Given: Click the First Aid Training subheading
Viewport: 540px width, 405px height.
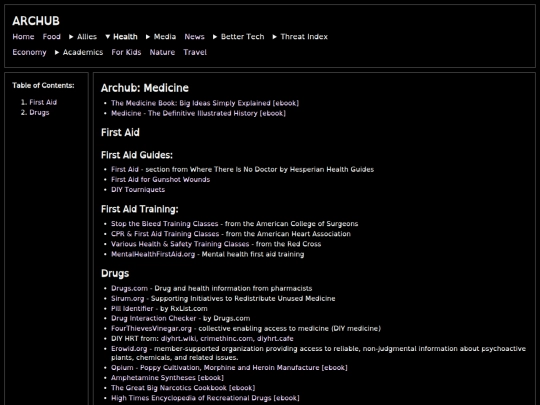Looking at the screenshot, I should click(139, 209).
